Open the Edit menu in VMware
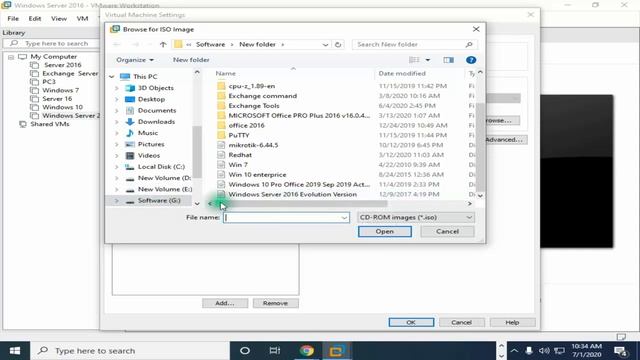The height and width of the screenshot is (360, 640). coord(35,19)
